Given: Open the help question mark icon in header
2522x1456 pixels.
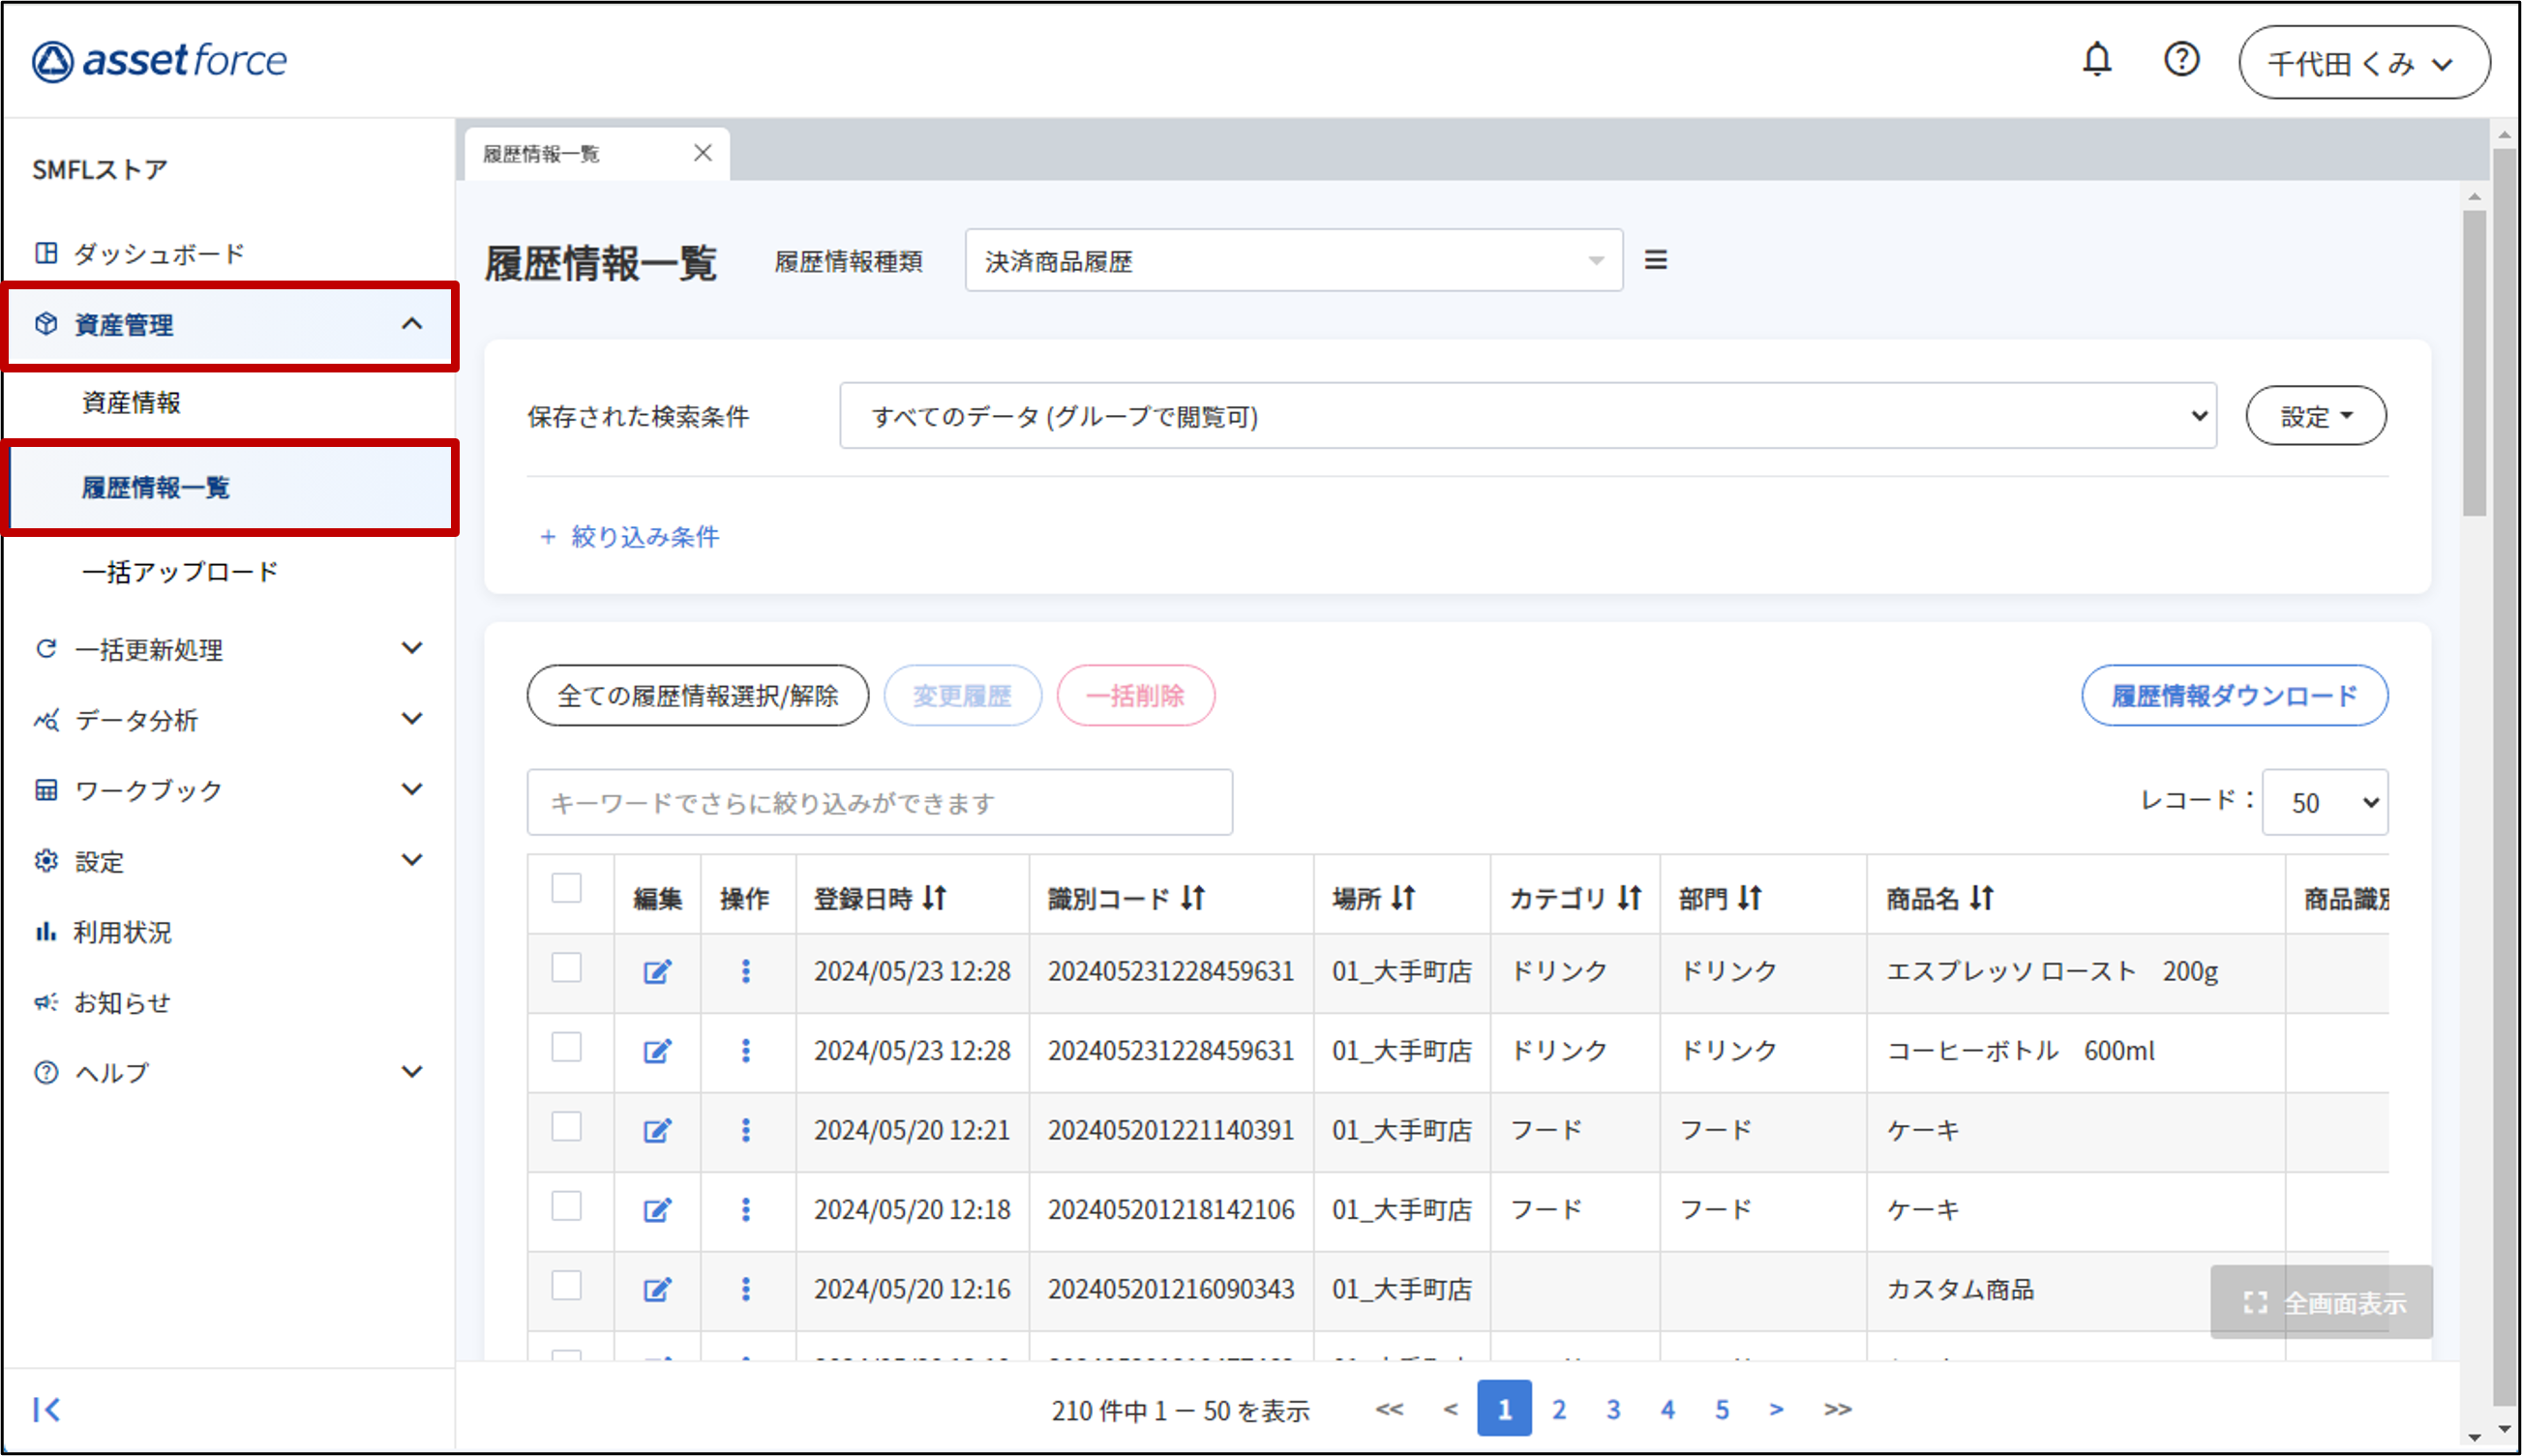Looking at the screenshot, I should (2181, 60).
